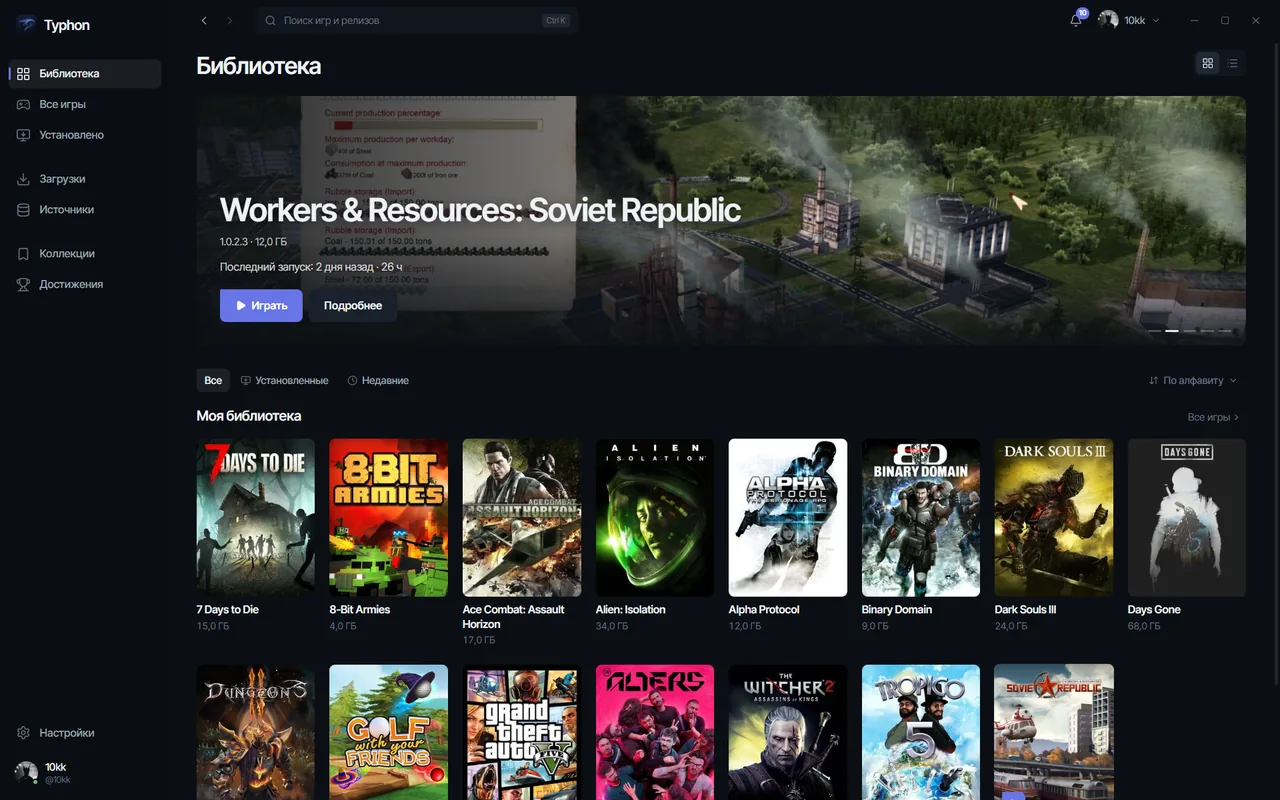1280x800 pixels.
Task: Open The Witcher 2 cover
Action: [x=788, y=732]
